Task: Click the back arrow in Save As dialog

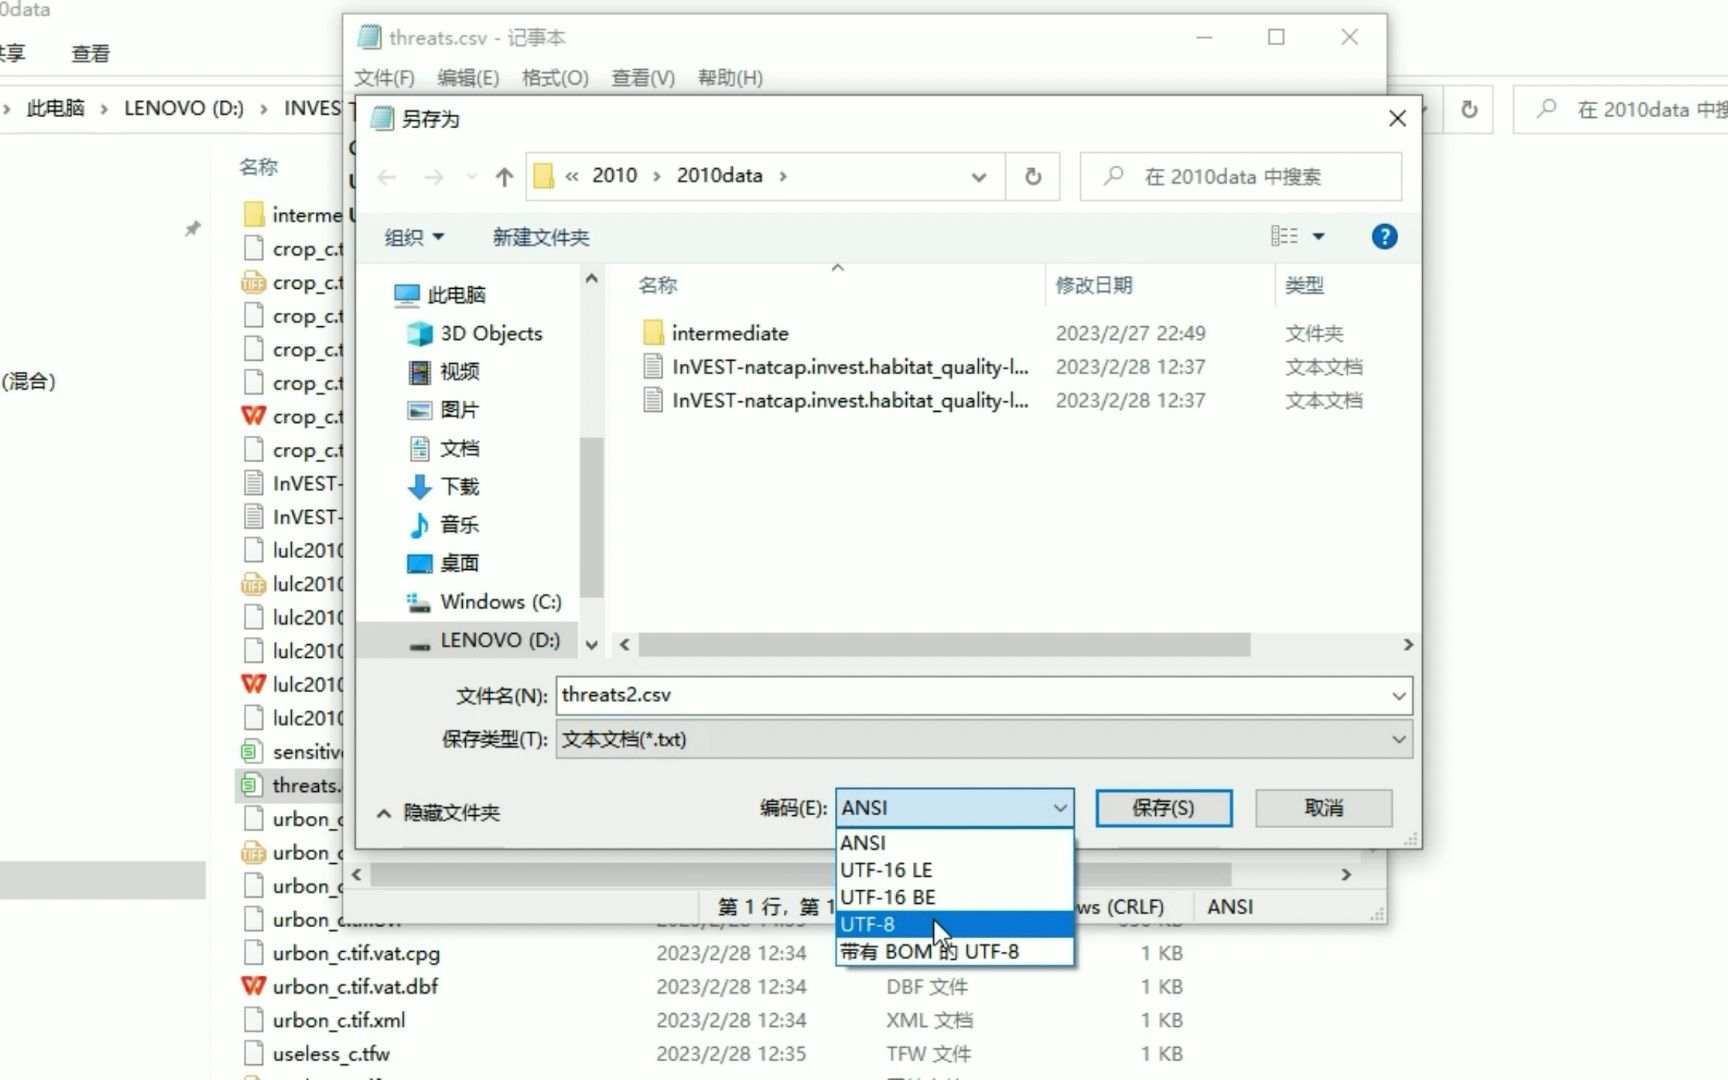Action: 387,177
